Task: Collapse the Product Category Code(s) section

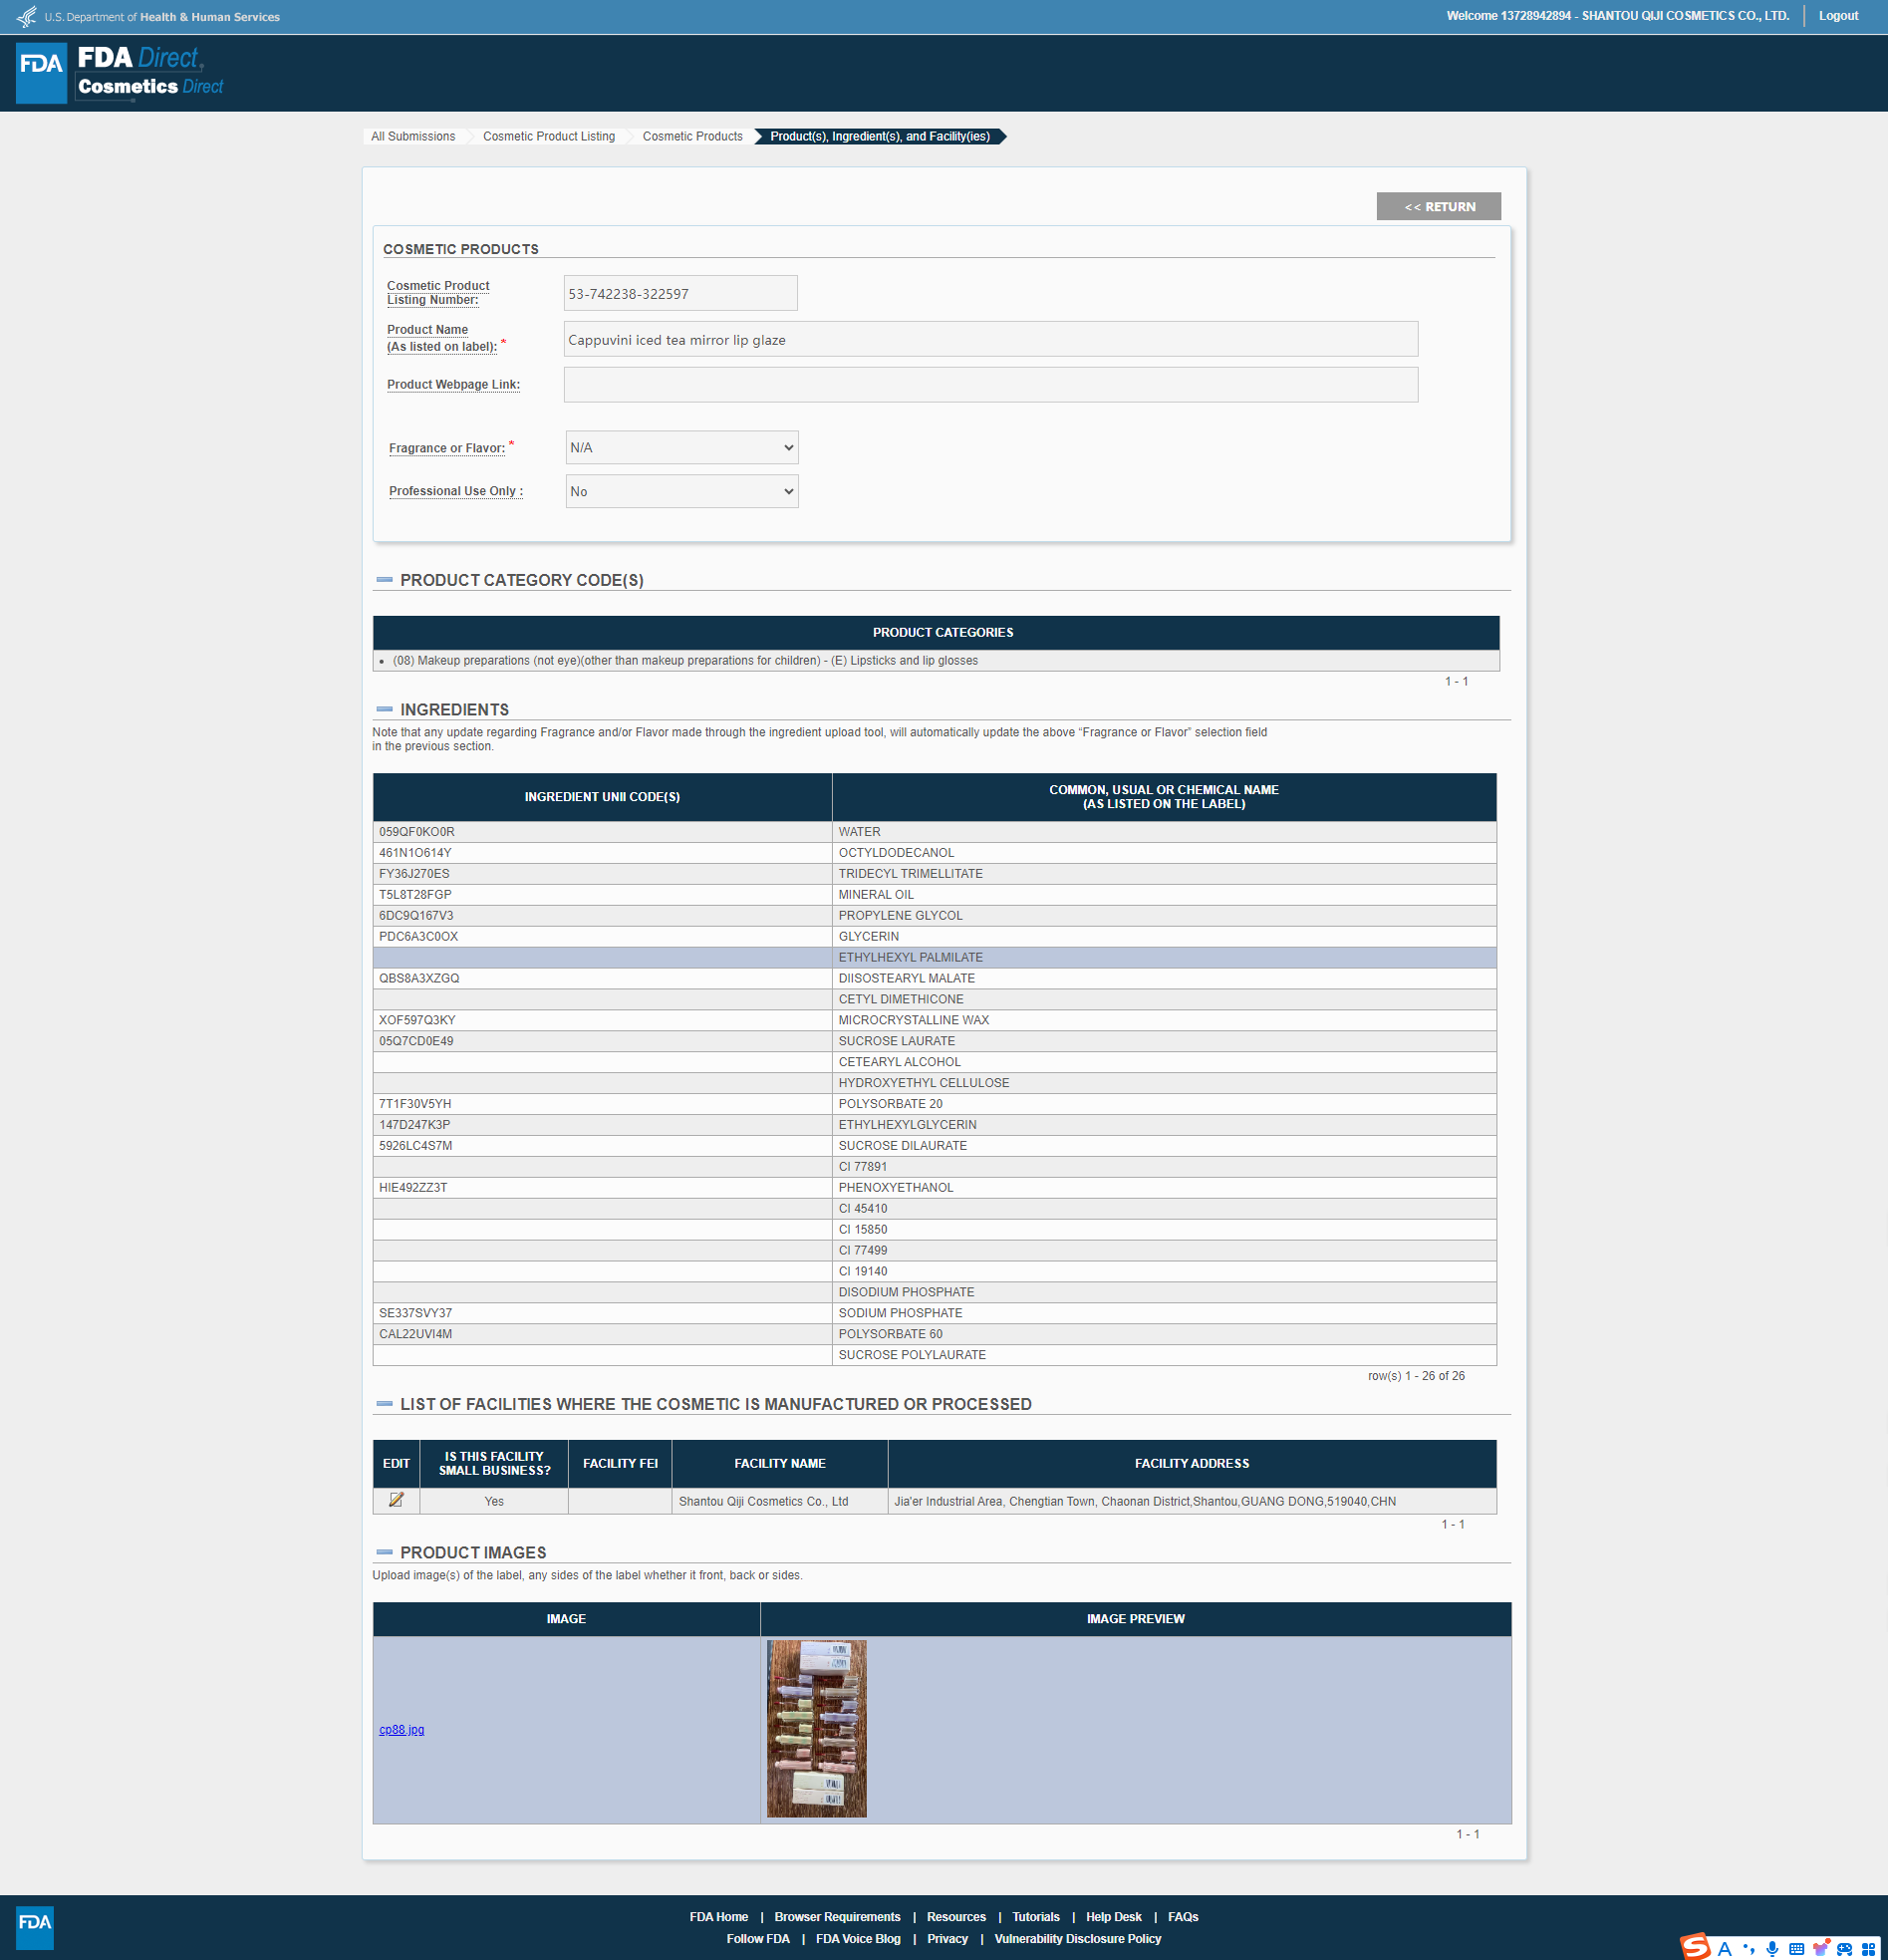Action: pyautogui.click(x=384, y=580)
